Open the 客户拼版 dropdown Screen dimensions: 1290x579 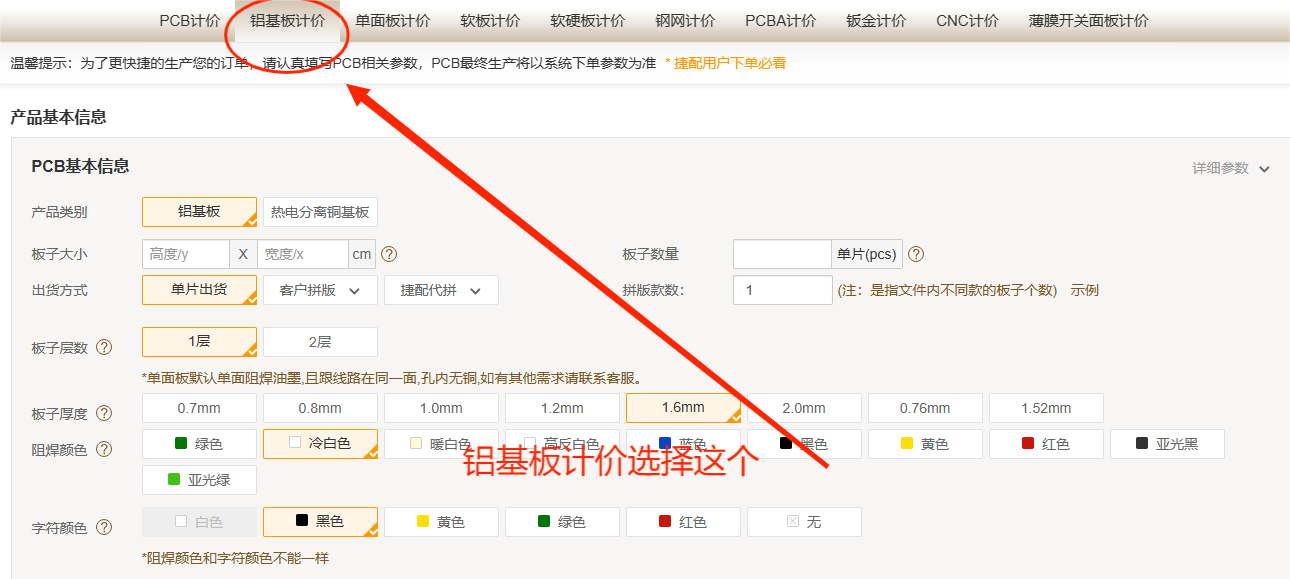pos(320,290)
